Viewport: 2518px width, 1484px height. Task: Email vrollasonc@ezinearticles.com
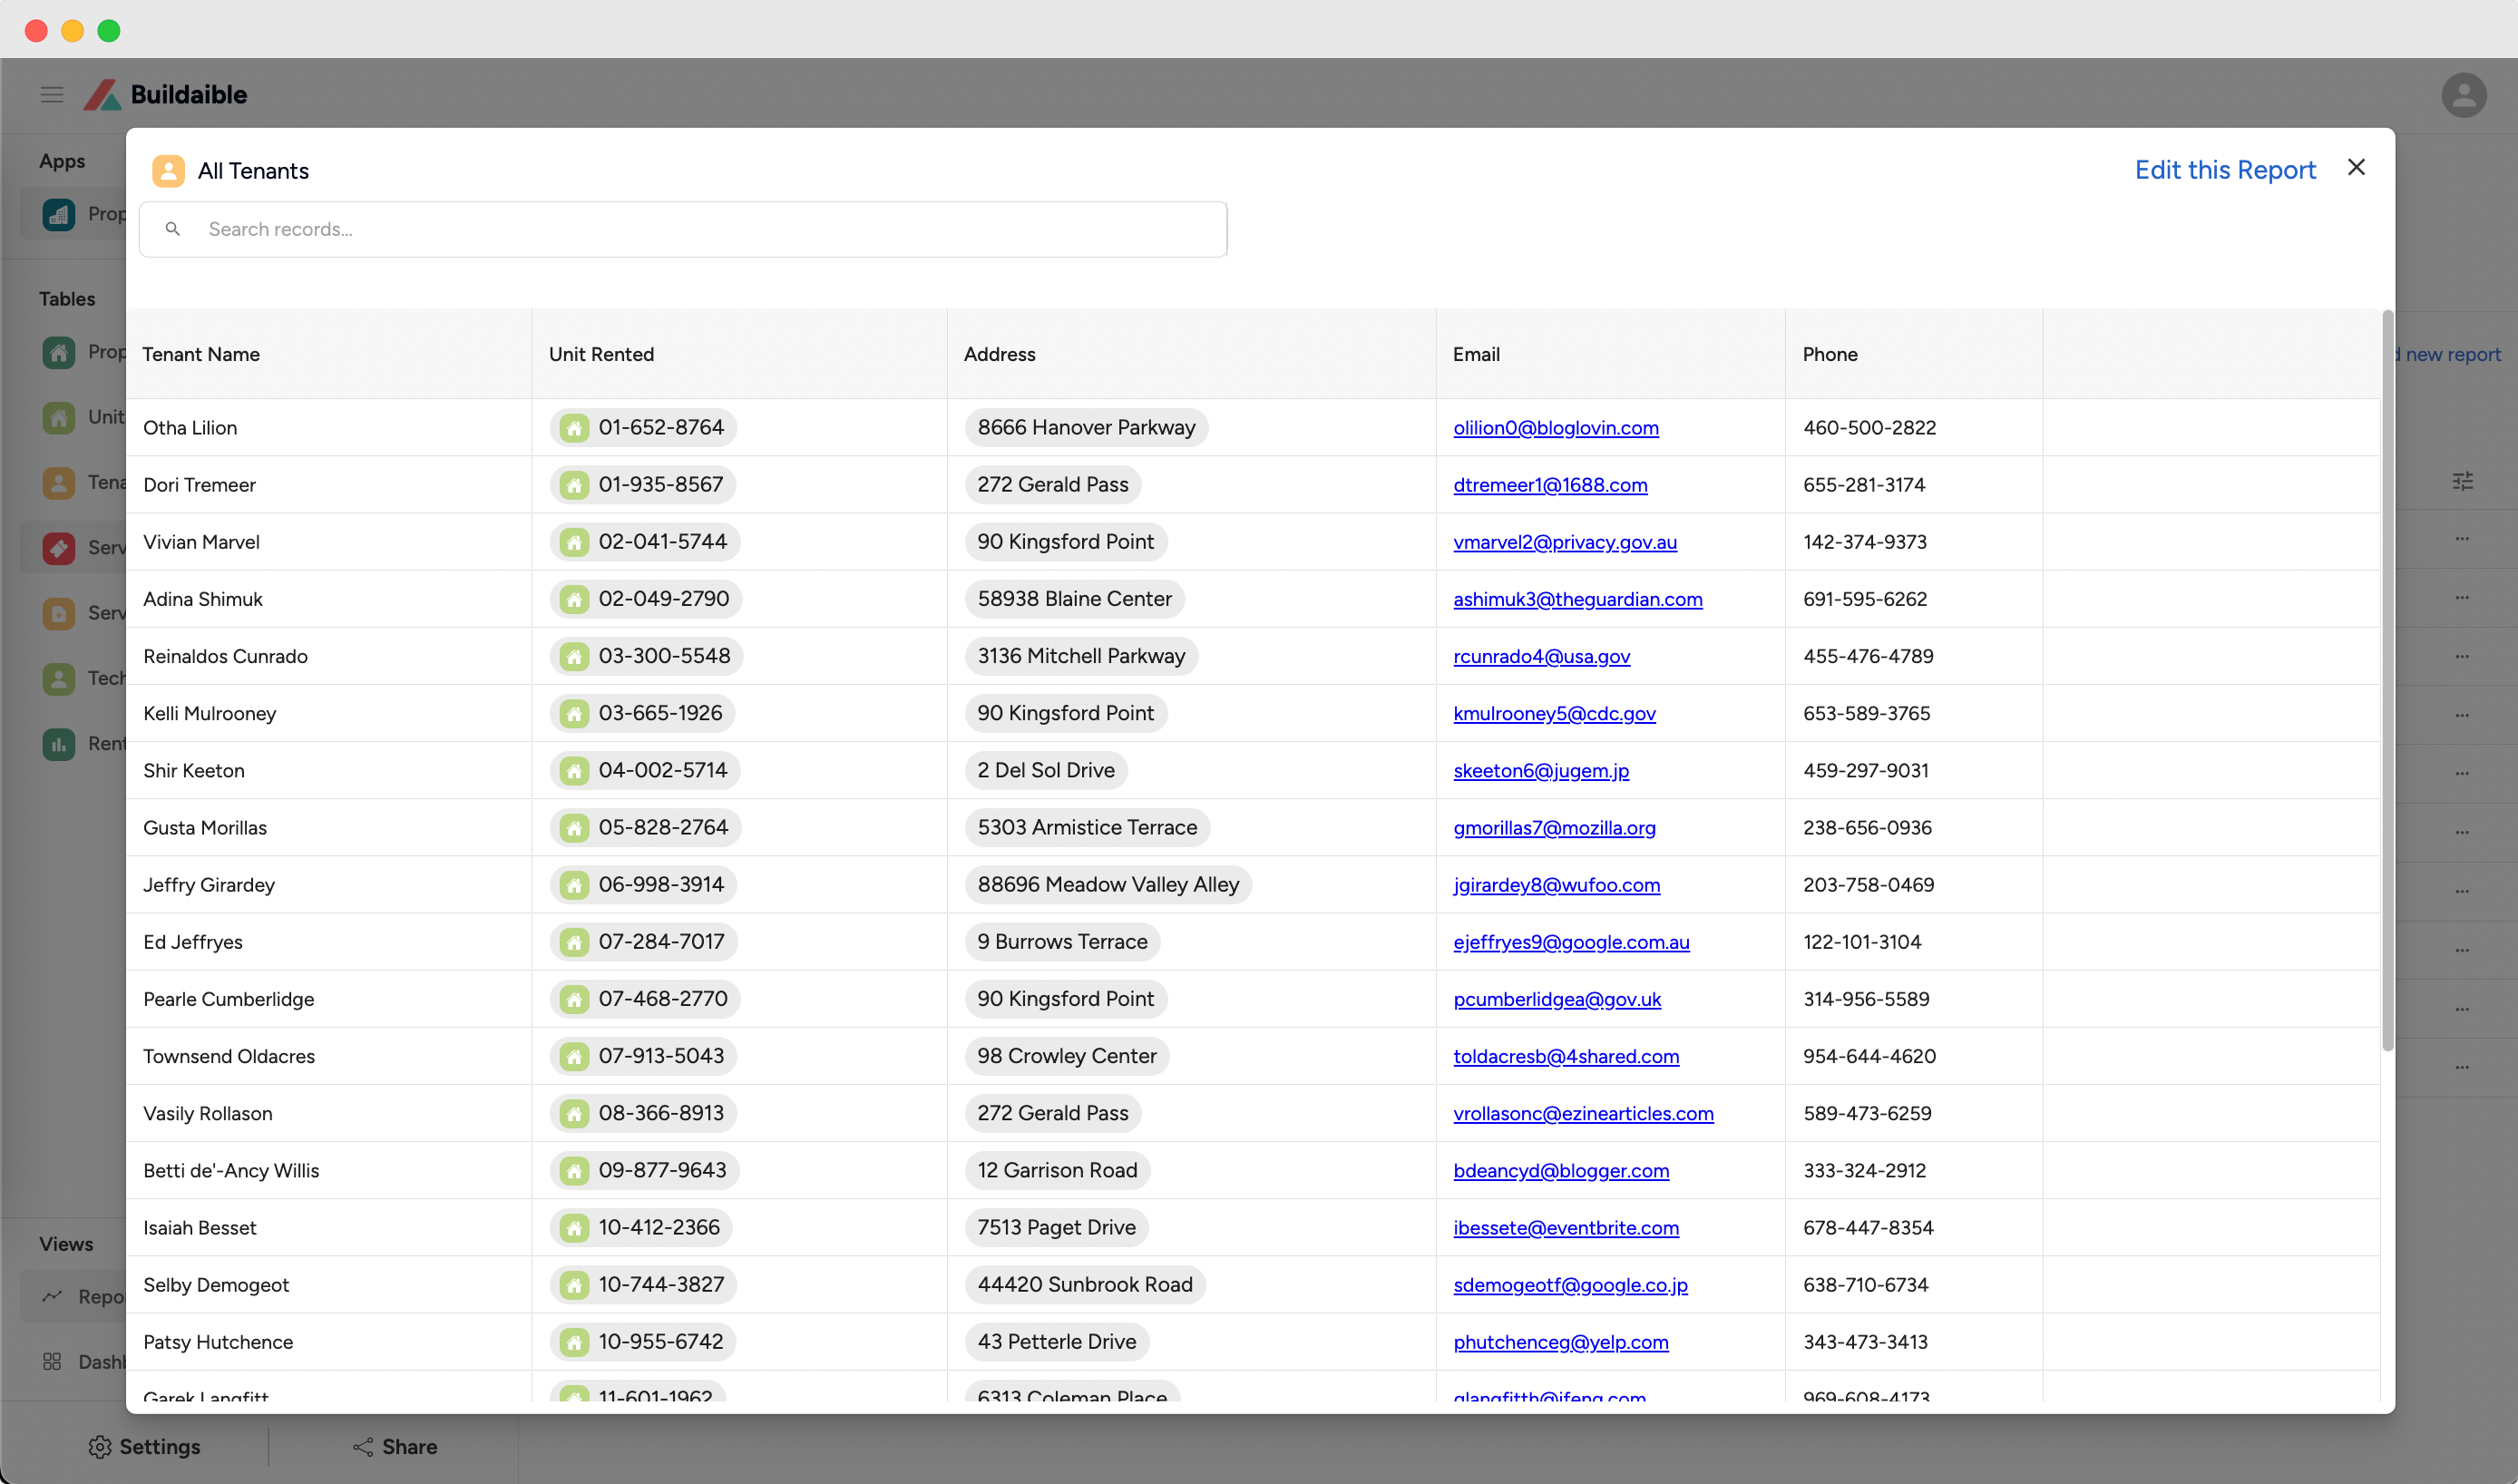coord(1583,1112)
